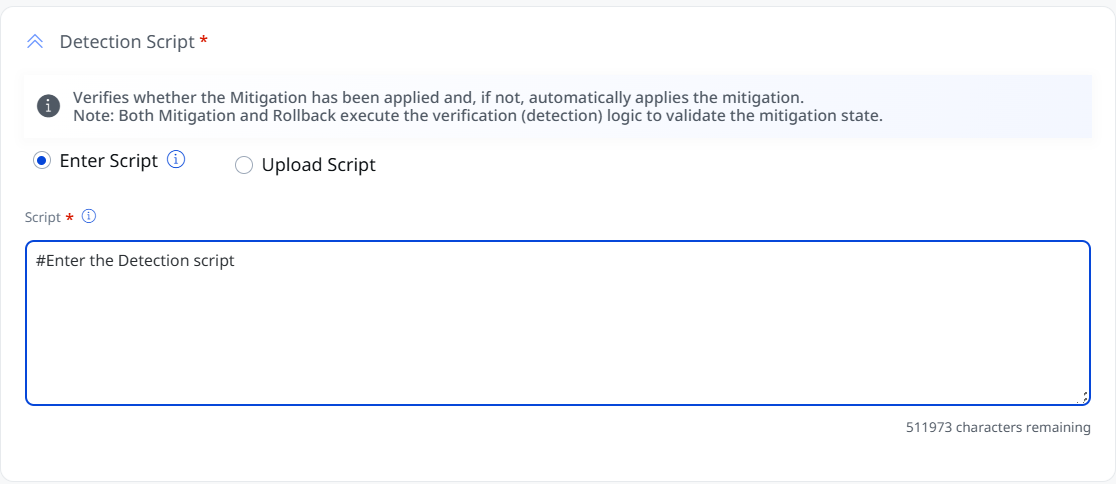Open the info tooltip beside Enter Script
The width and height of the screenshot is (1116, 484).
point(176,160)
